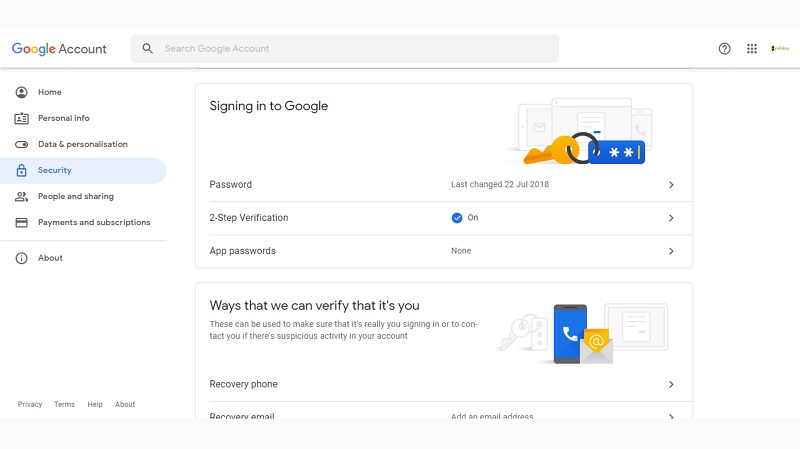Open the Google apps grid icon

pos(752,48)
